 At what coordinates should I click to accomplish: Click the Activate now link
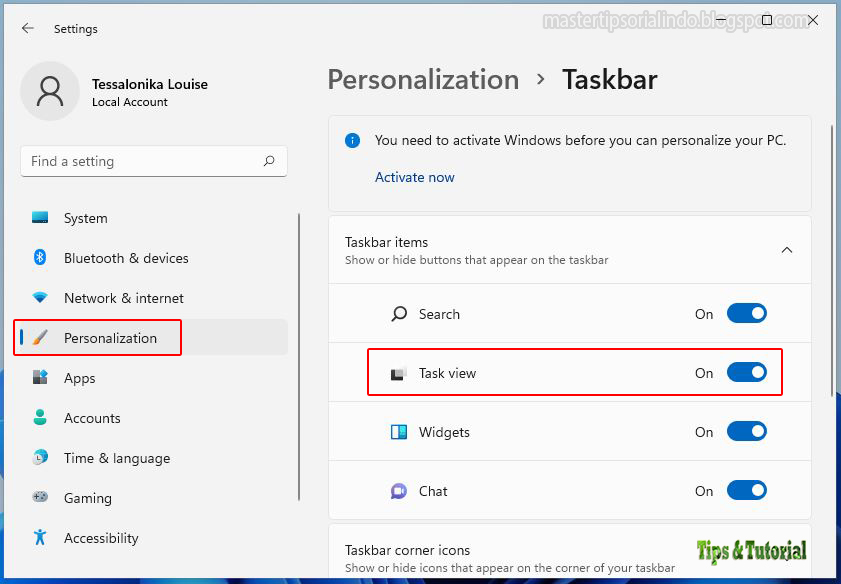click(415, 177)
